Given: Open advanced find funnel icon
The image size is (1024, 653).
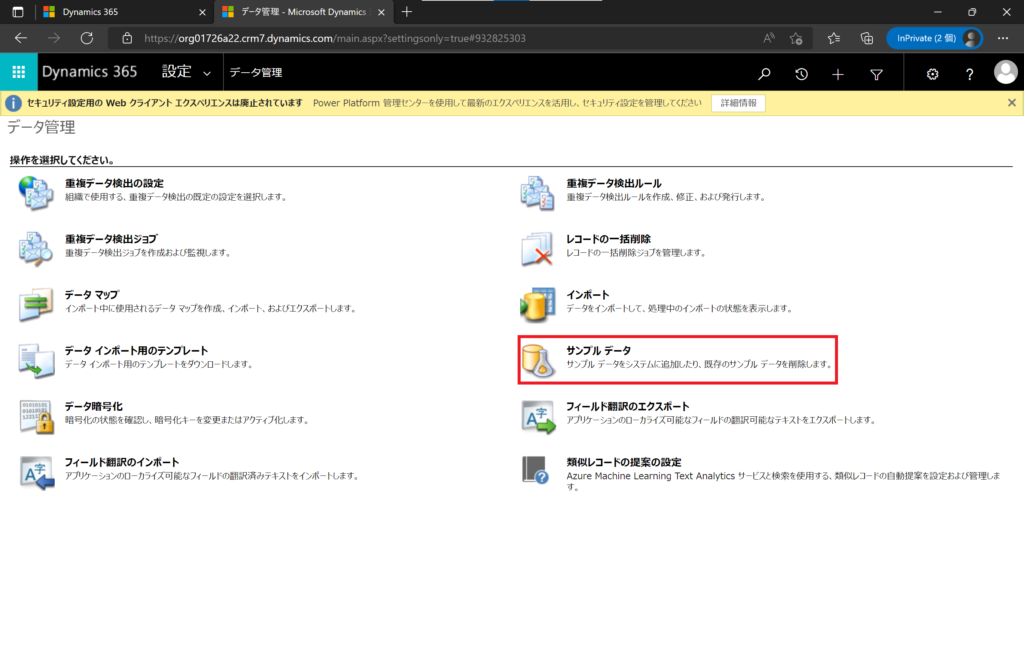Looking at the screenshot, I should (876, 73).
